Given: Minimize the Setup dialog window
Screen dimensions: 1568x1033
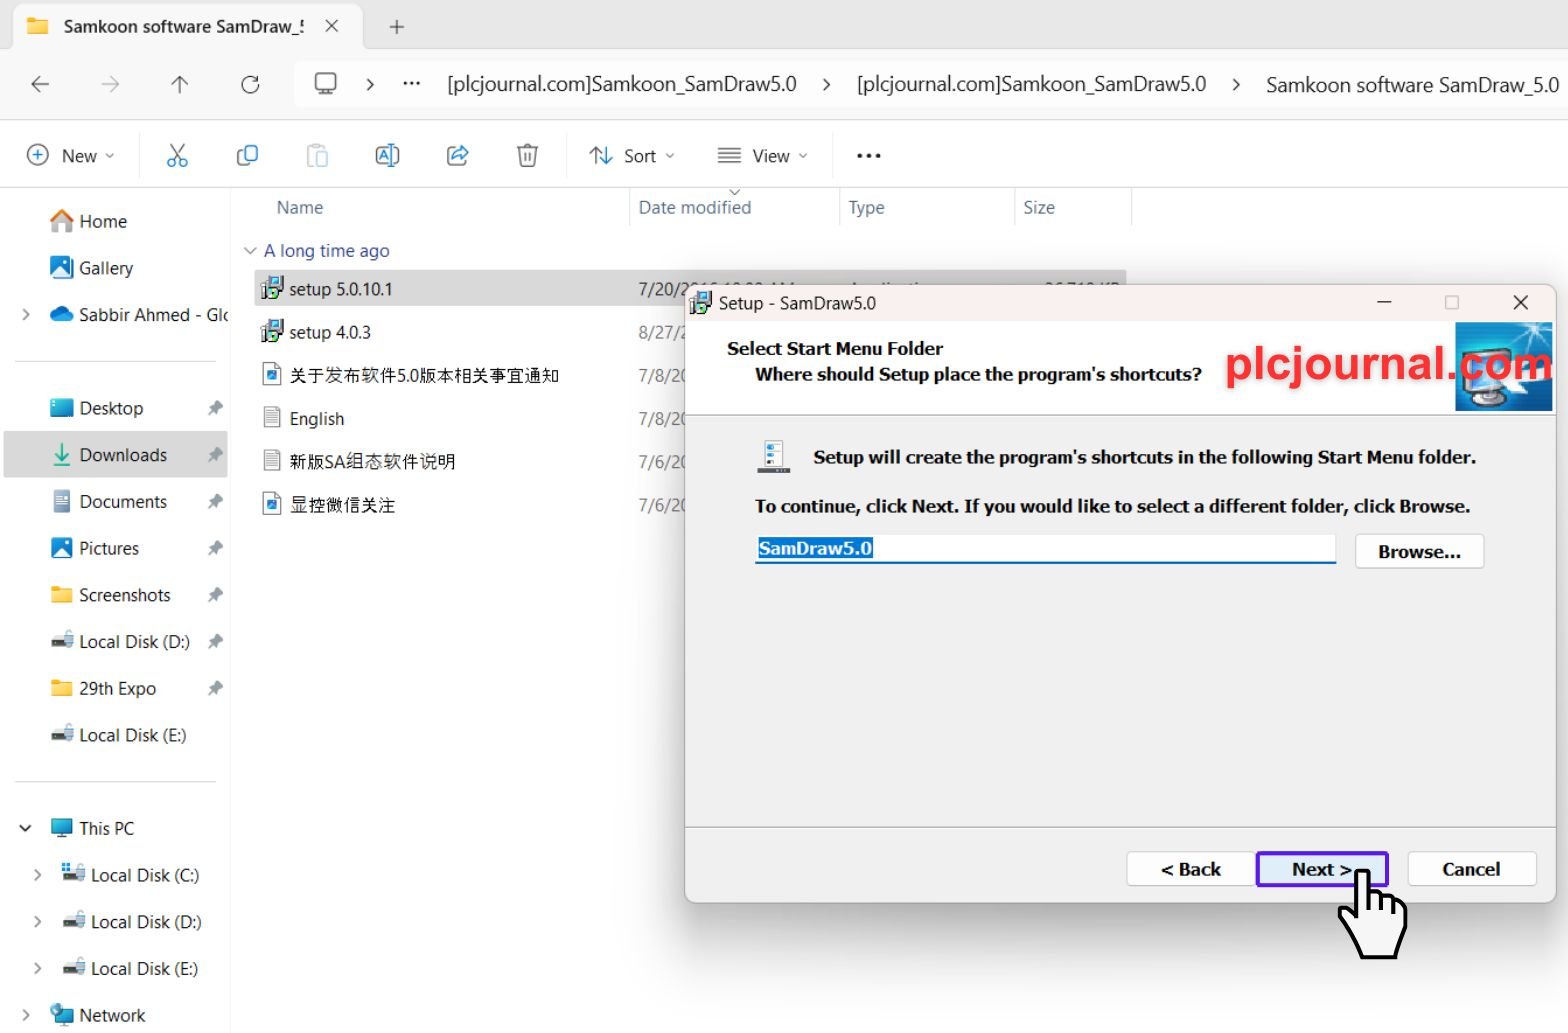Looking at the screenshot, I should coord(1384,302).
